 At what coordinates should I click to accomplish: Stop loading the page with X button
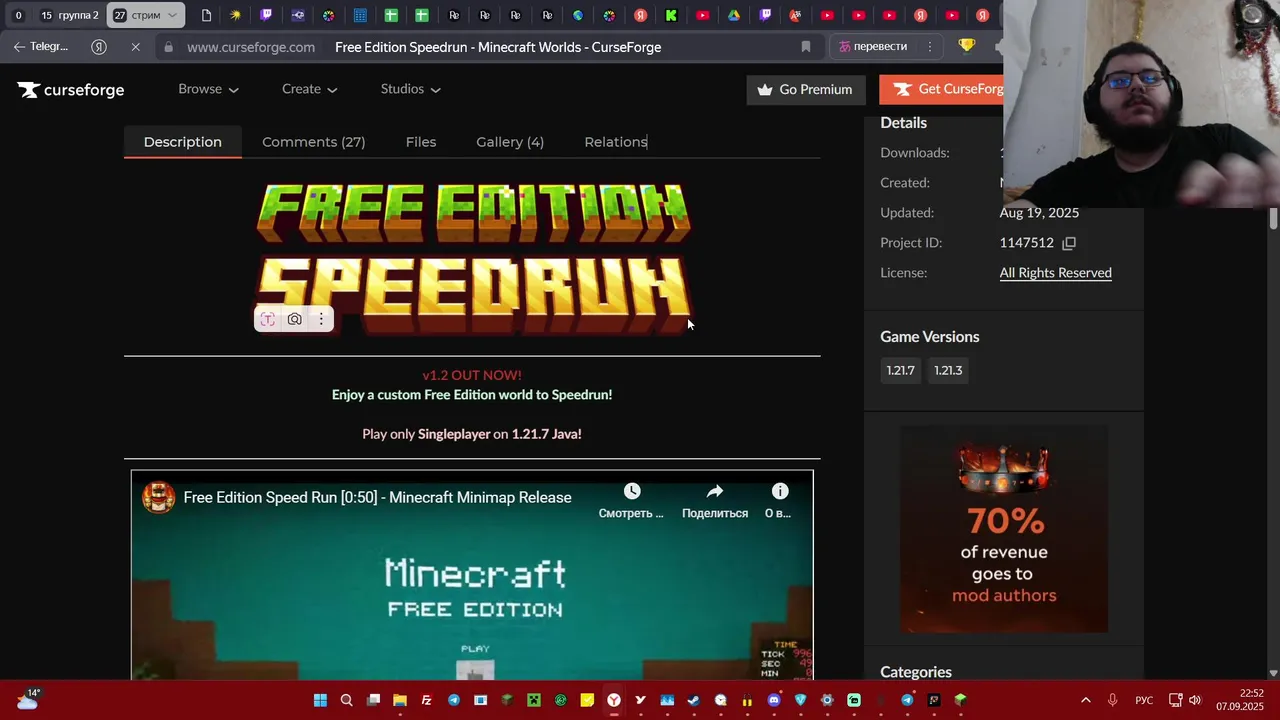tap(136, 47)
